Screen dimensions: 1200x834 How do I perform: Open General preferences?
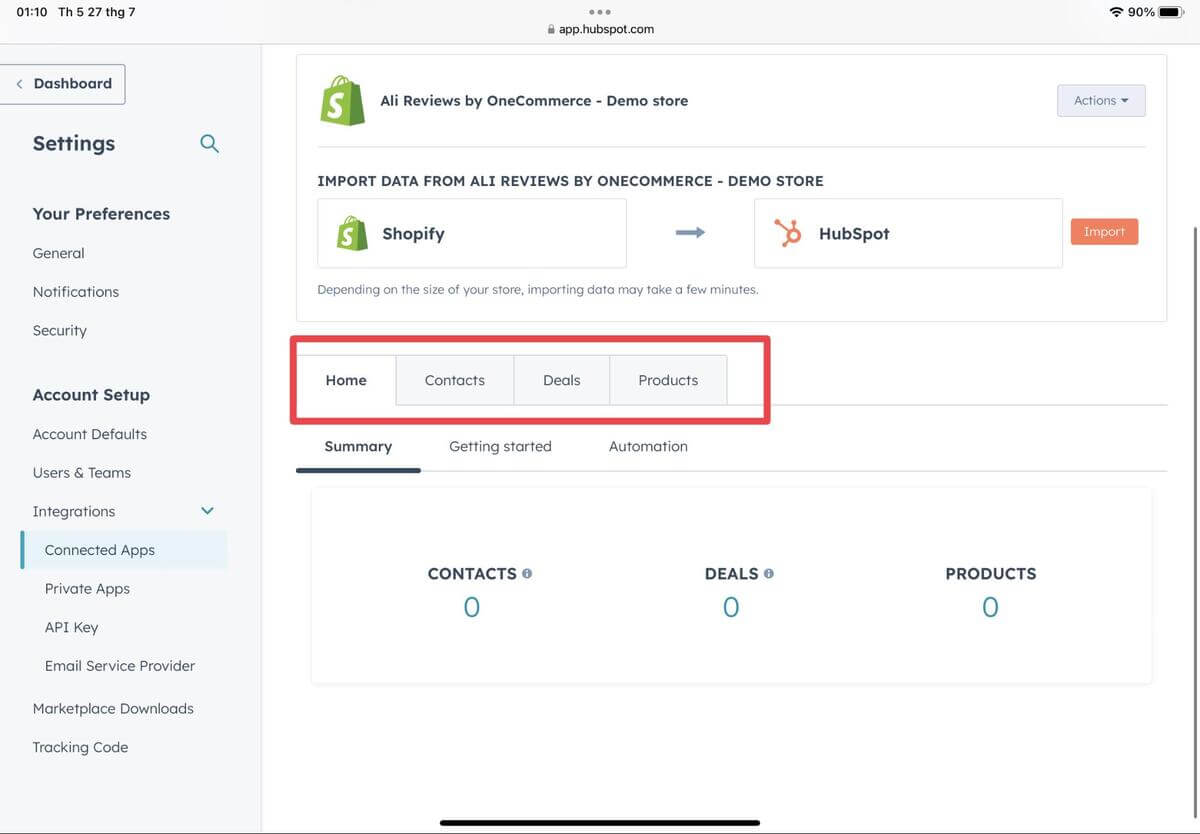[59, 254]
